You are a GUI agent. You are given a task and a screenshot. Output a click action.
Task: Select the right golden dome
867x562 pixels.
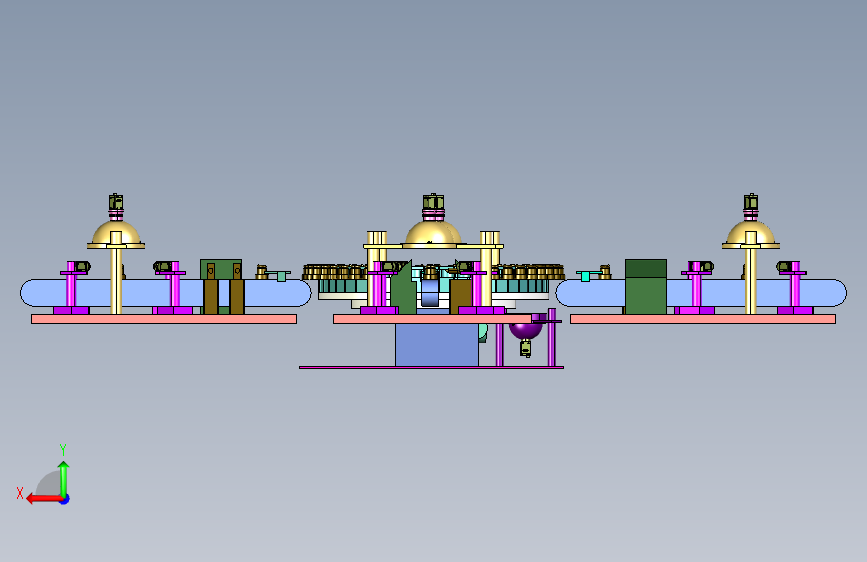(x=750, y=232)
